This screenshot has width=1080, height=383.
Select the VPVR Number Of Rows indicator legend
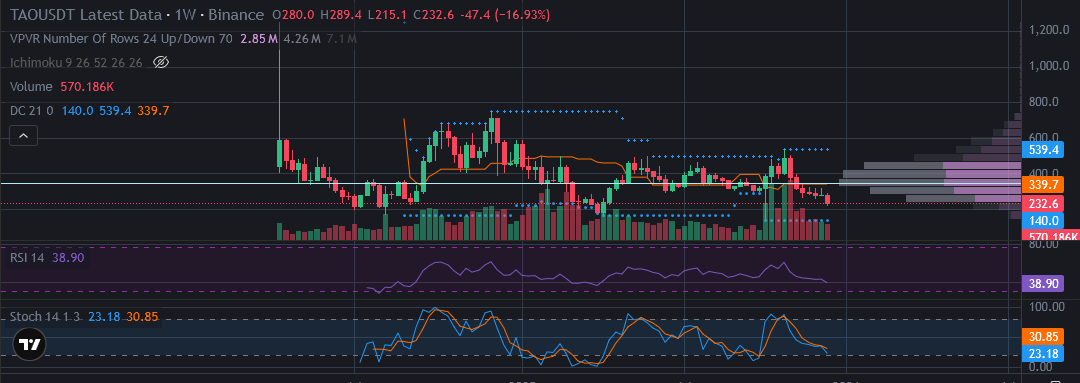pyautogui.click(x=121, y=39)
